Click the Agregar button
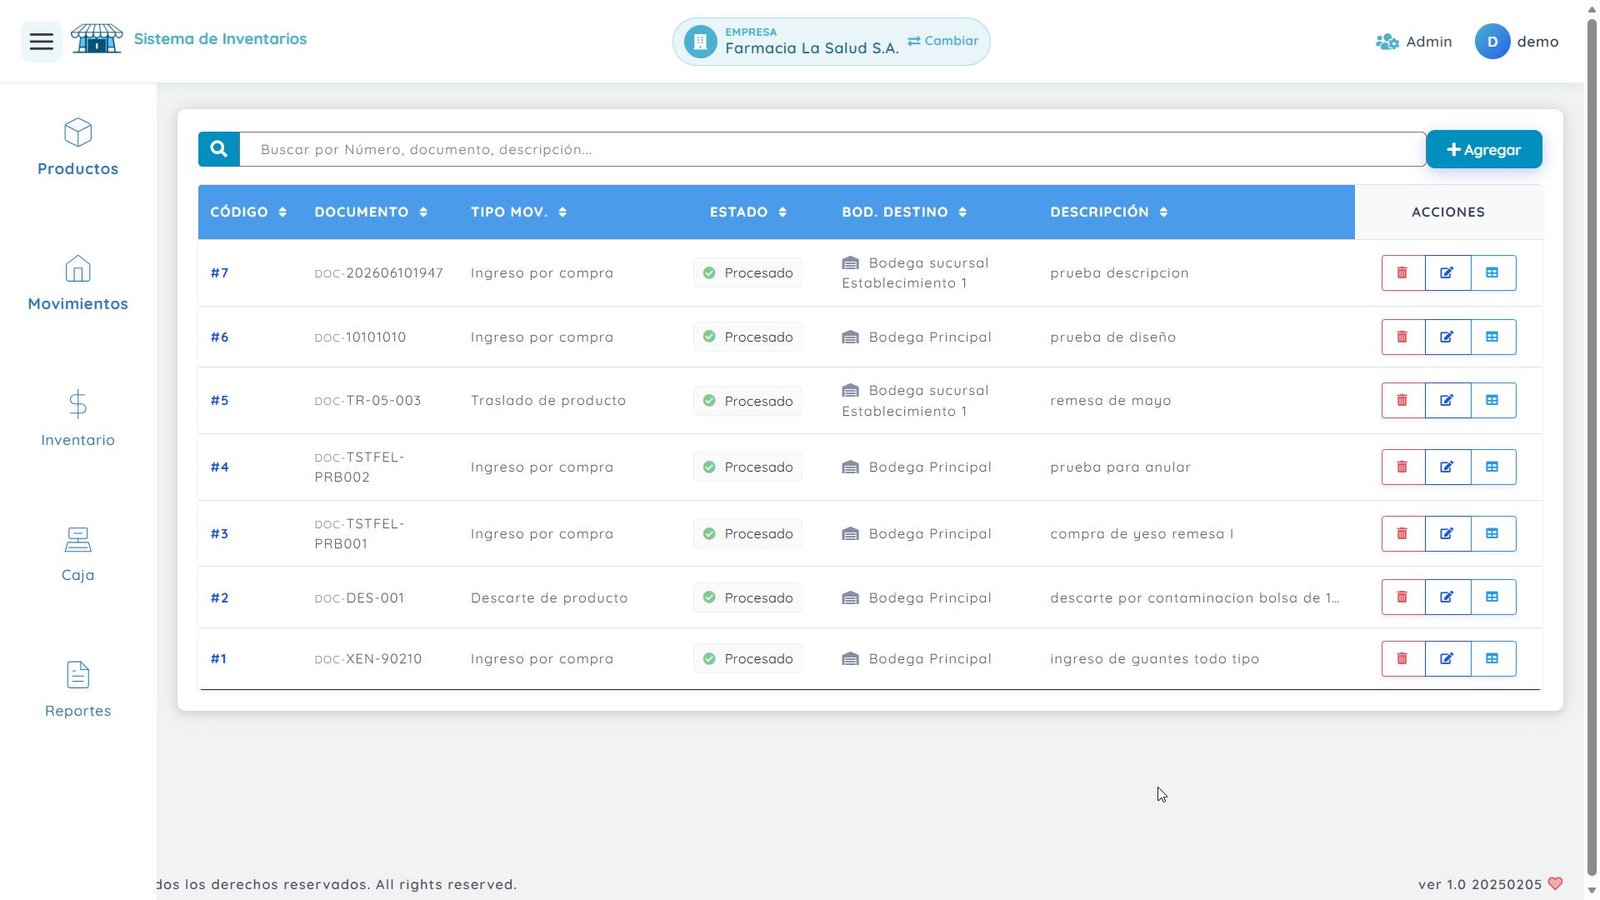Screen dimensions: 1600x900 pyautogui.click(x=1484, y=149)
